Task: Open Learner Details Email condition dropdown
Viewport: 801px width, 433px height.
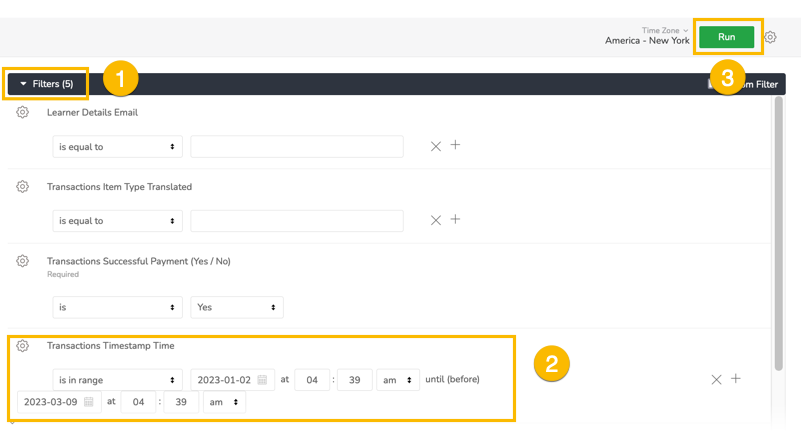Action: 117,147
